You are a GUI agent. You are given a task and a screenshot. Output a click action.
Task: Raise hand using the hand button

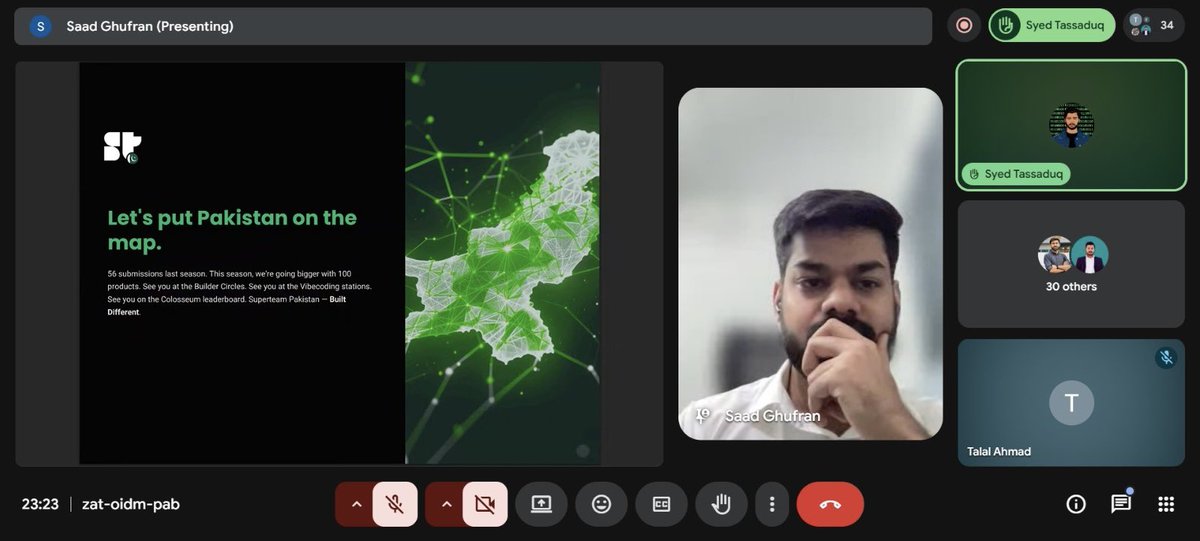[x=721, y=504]
